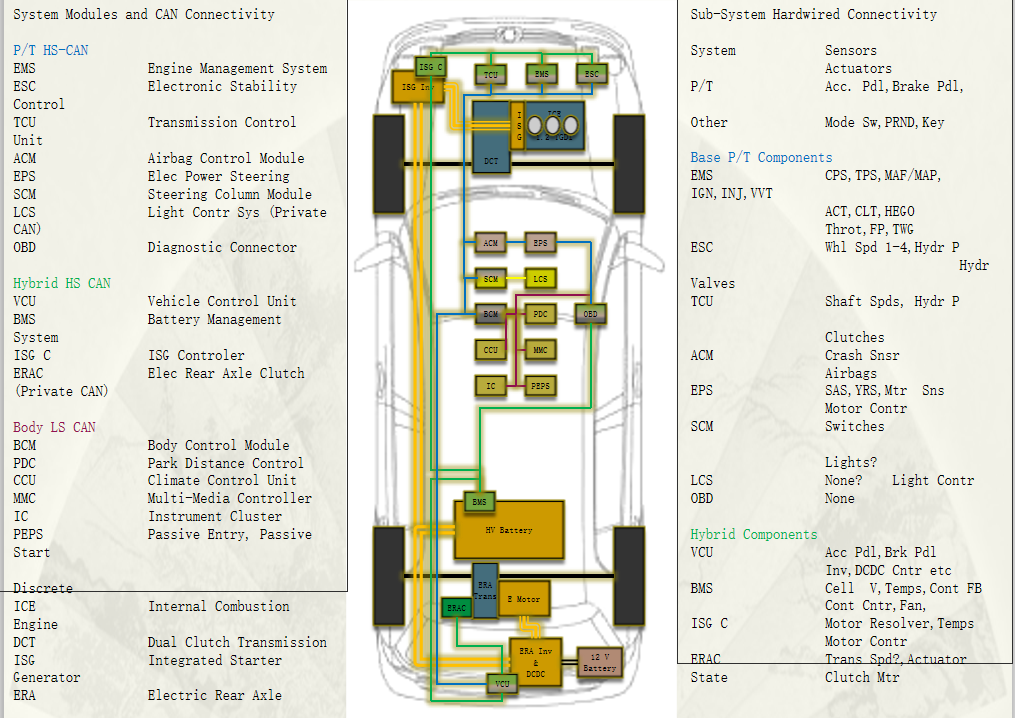Click the 12 V Battery block
Image resolution: width=1015 pixels, height=718 pixels.
(x=600, y=663)
